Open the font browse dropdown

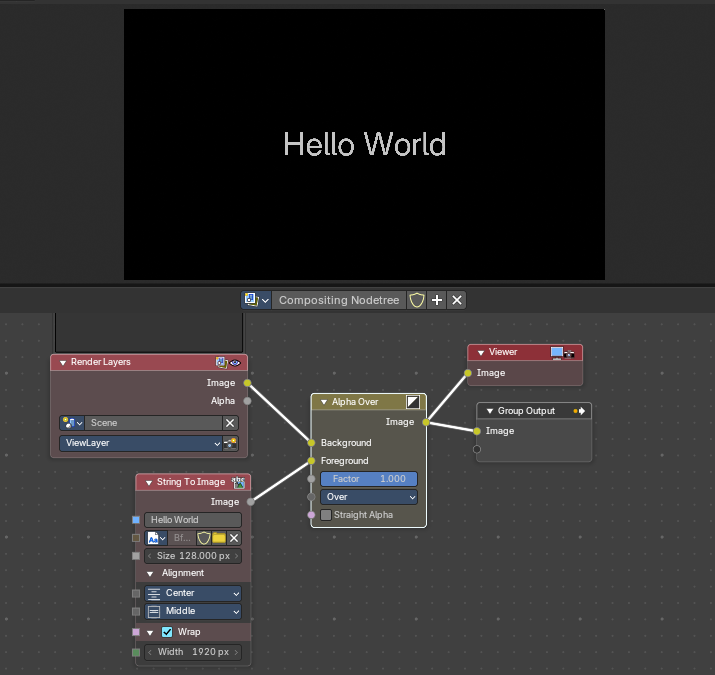pyautogui.click(x=156, y=538)
